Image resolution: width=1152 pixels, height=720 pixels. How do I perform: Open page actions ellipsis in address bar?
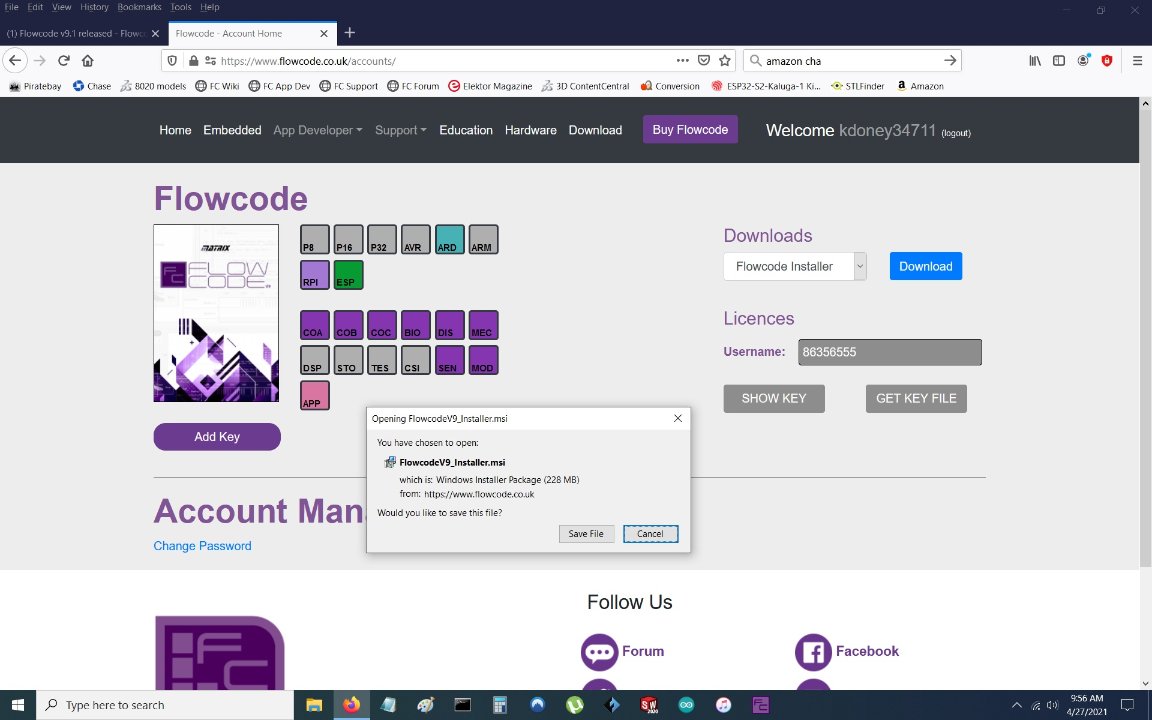click(x=683, y=60)
